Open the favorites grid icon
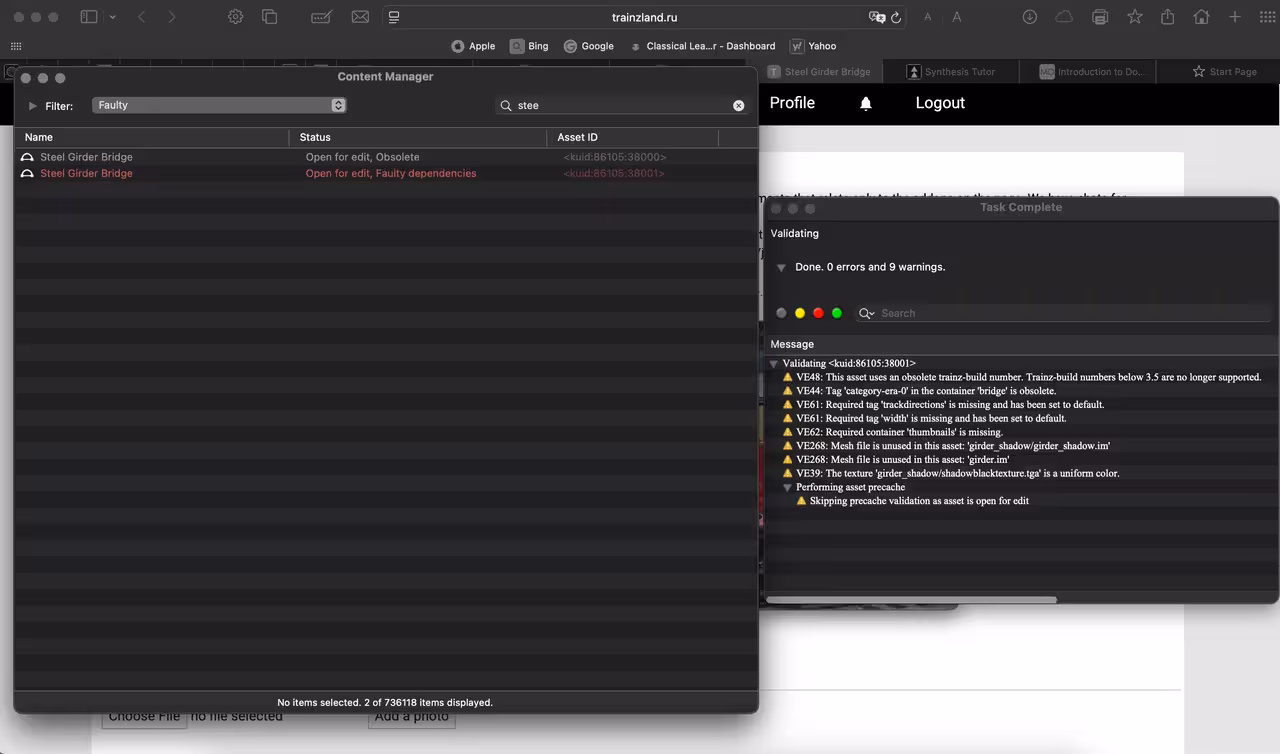The height and width of the screenshot is (754, 1280). click(16, 46)
